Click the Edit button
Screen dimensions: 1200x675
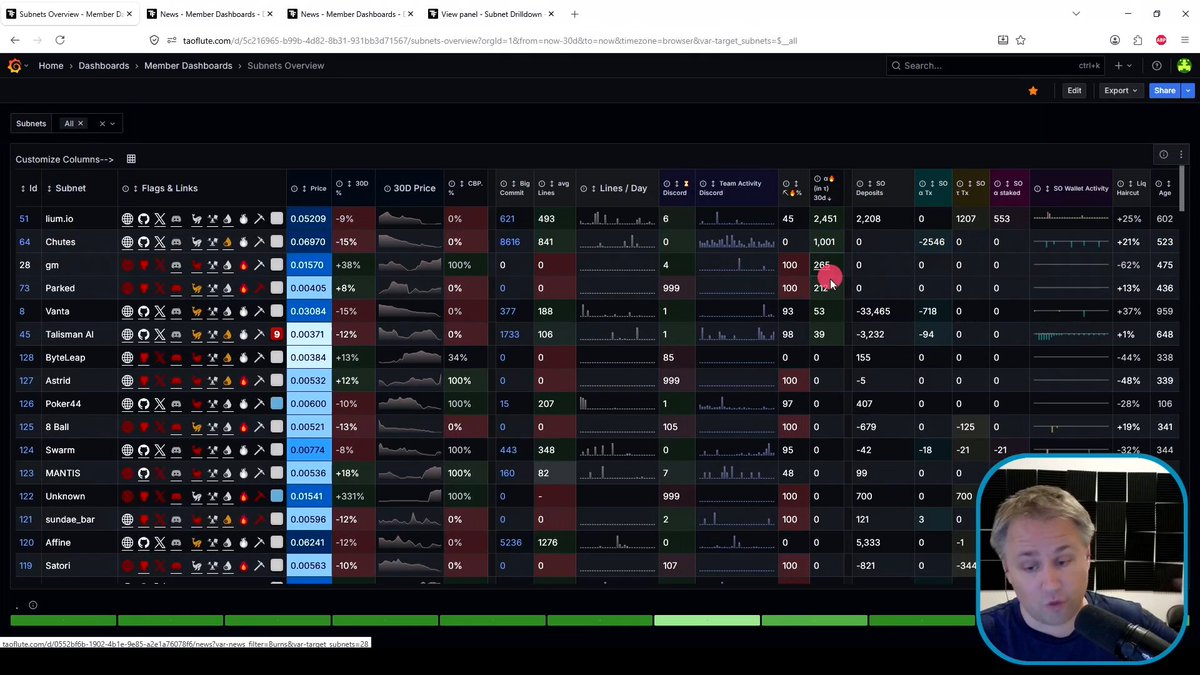[x=1074, y=90]
